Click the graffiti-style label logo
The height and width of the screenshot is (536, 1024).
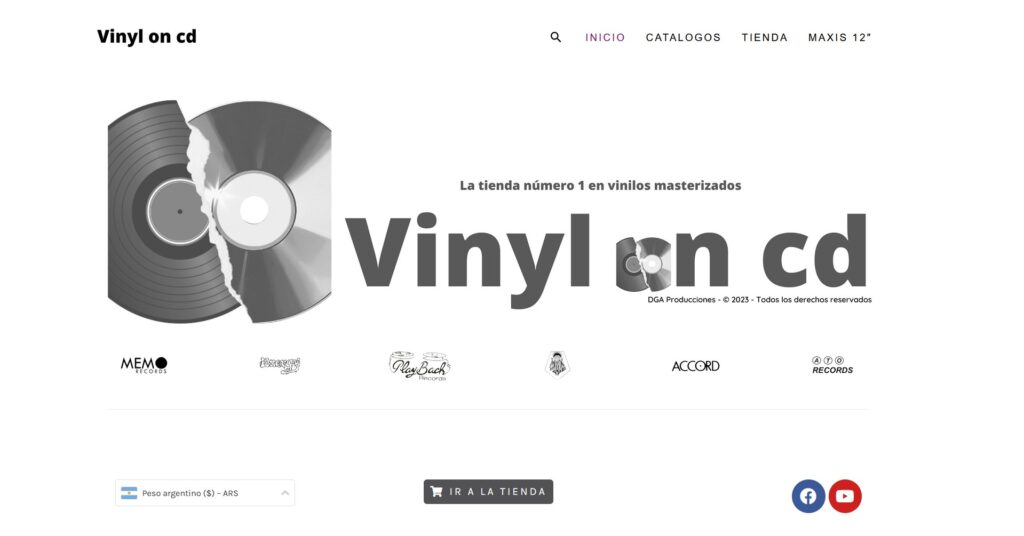click(x=280, y=365)
